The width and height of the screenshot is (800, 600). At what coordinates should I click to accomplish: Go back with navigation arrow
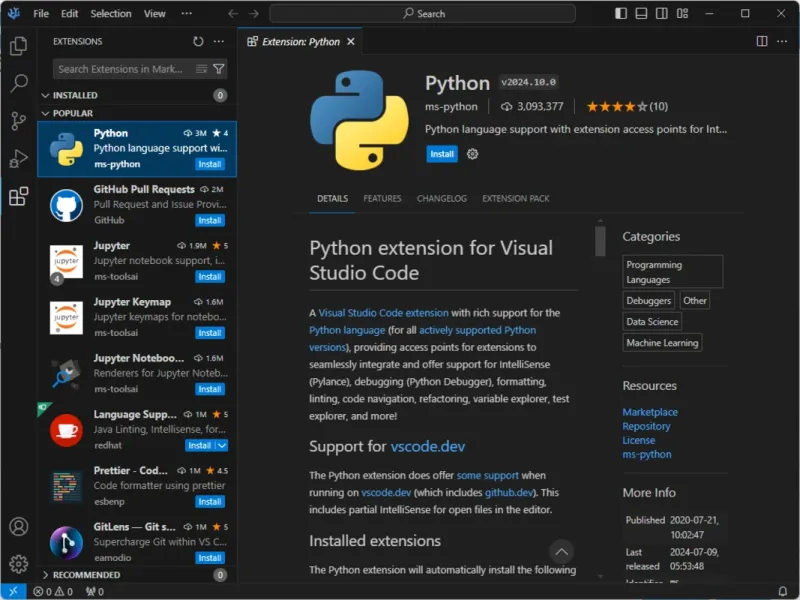click(233, 14)
